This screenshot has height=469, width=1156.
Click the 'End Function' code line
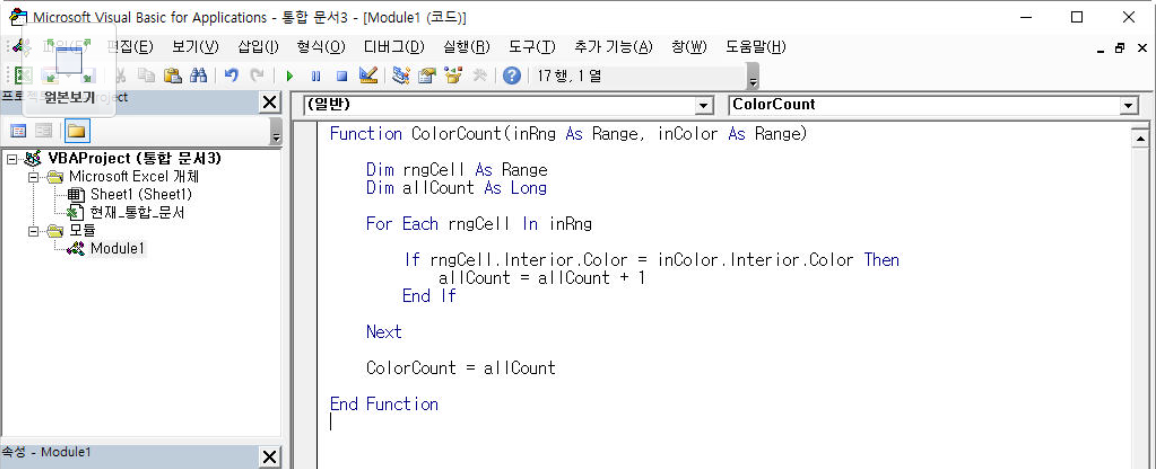pyautogui.click(x=384, y=404)
